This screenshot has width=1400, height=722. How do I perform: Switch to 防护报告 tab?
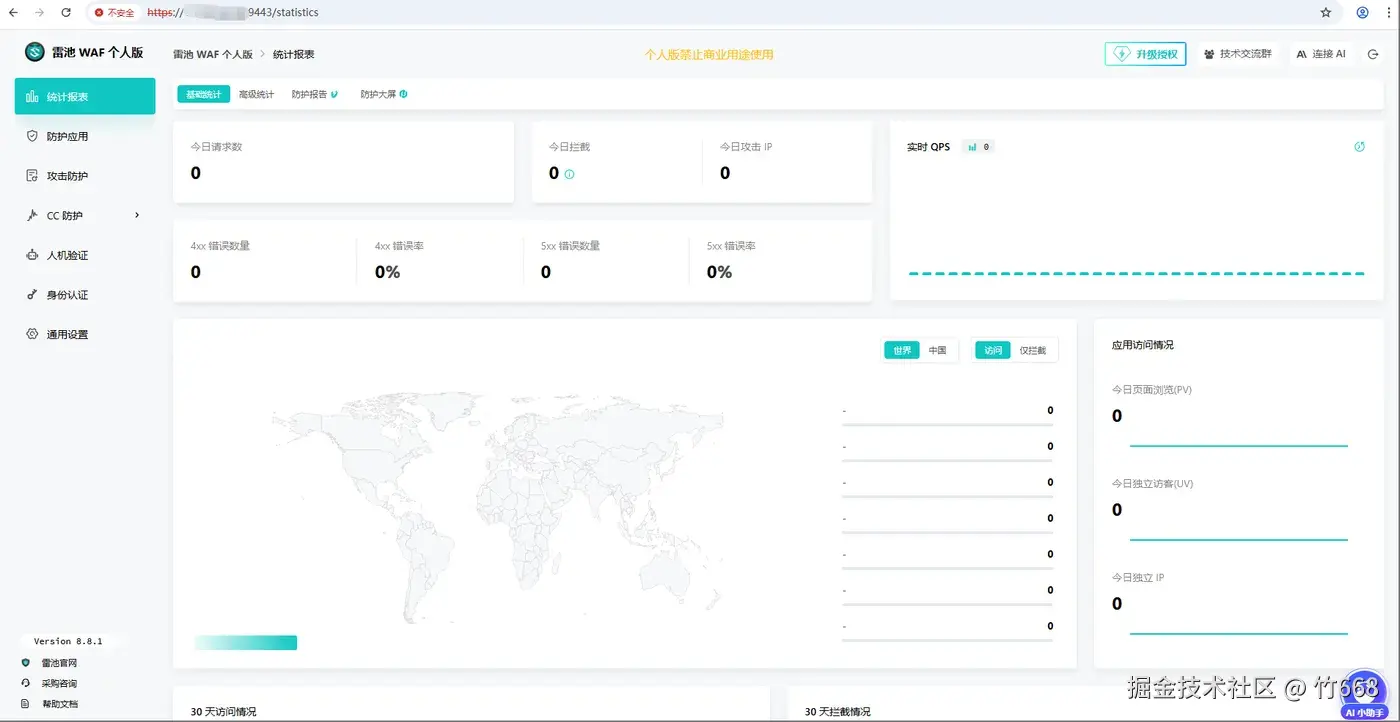click(315, 94)
